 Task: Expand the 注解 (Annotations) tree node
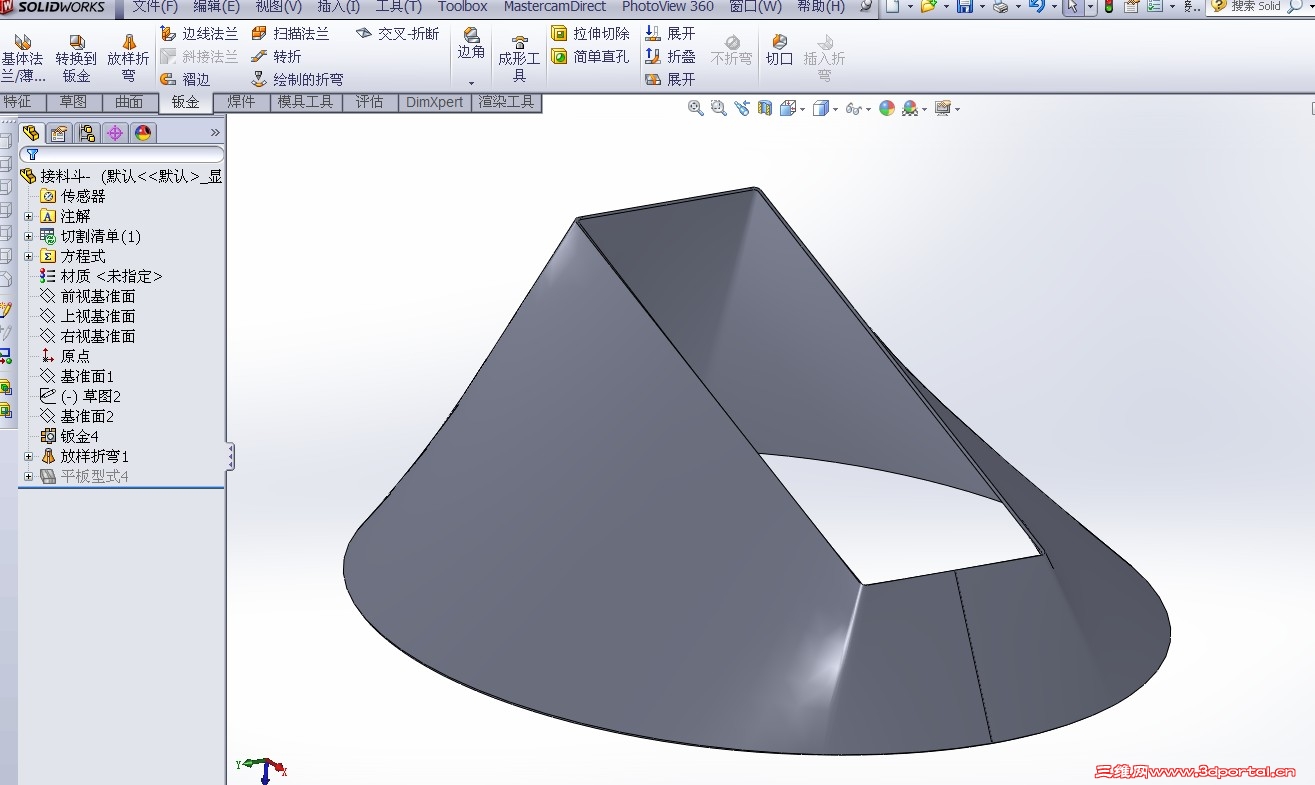tap(28, 216)
